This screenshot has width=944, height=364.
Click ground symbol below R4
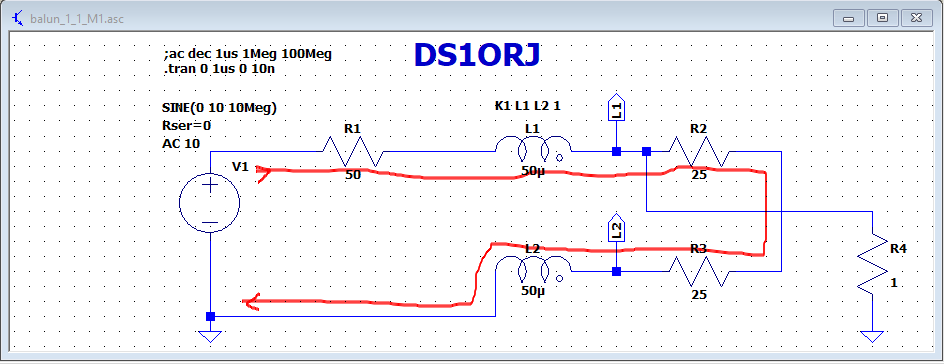(872, 336)
